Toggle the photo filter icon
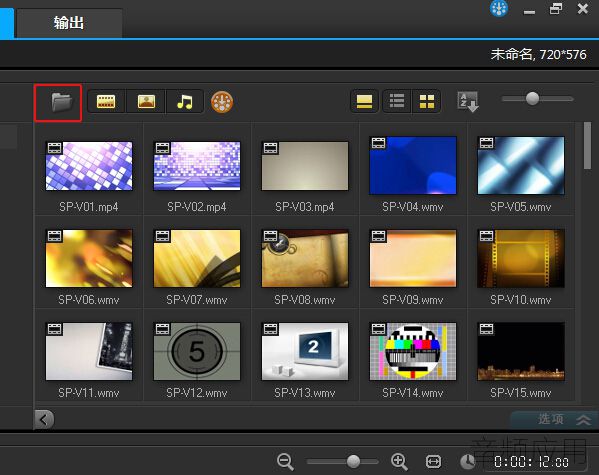Screen dimensions: 599x475 point(146,102)
